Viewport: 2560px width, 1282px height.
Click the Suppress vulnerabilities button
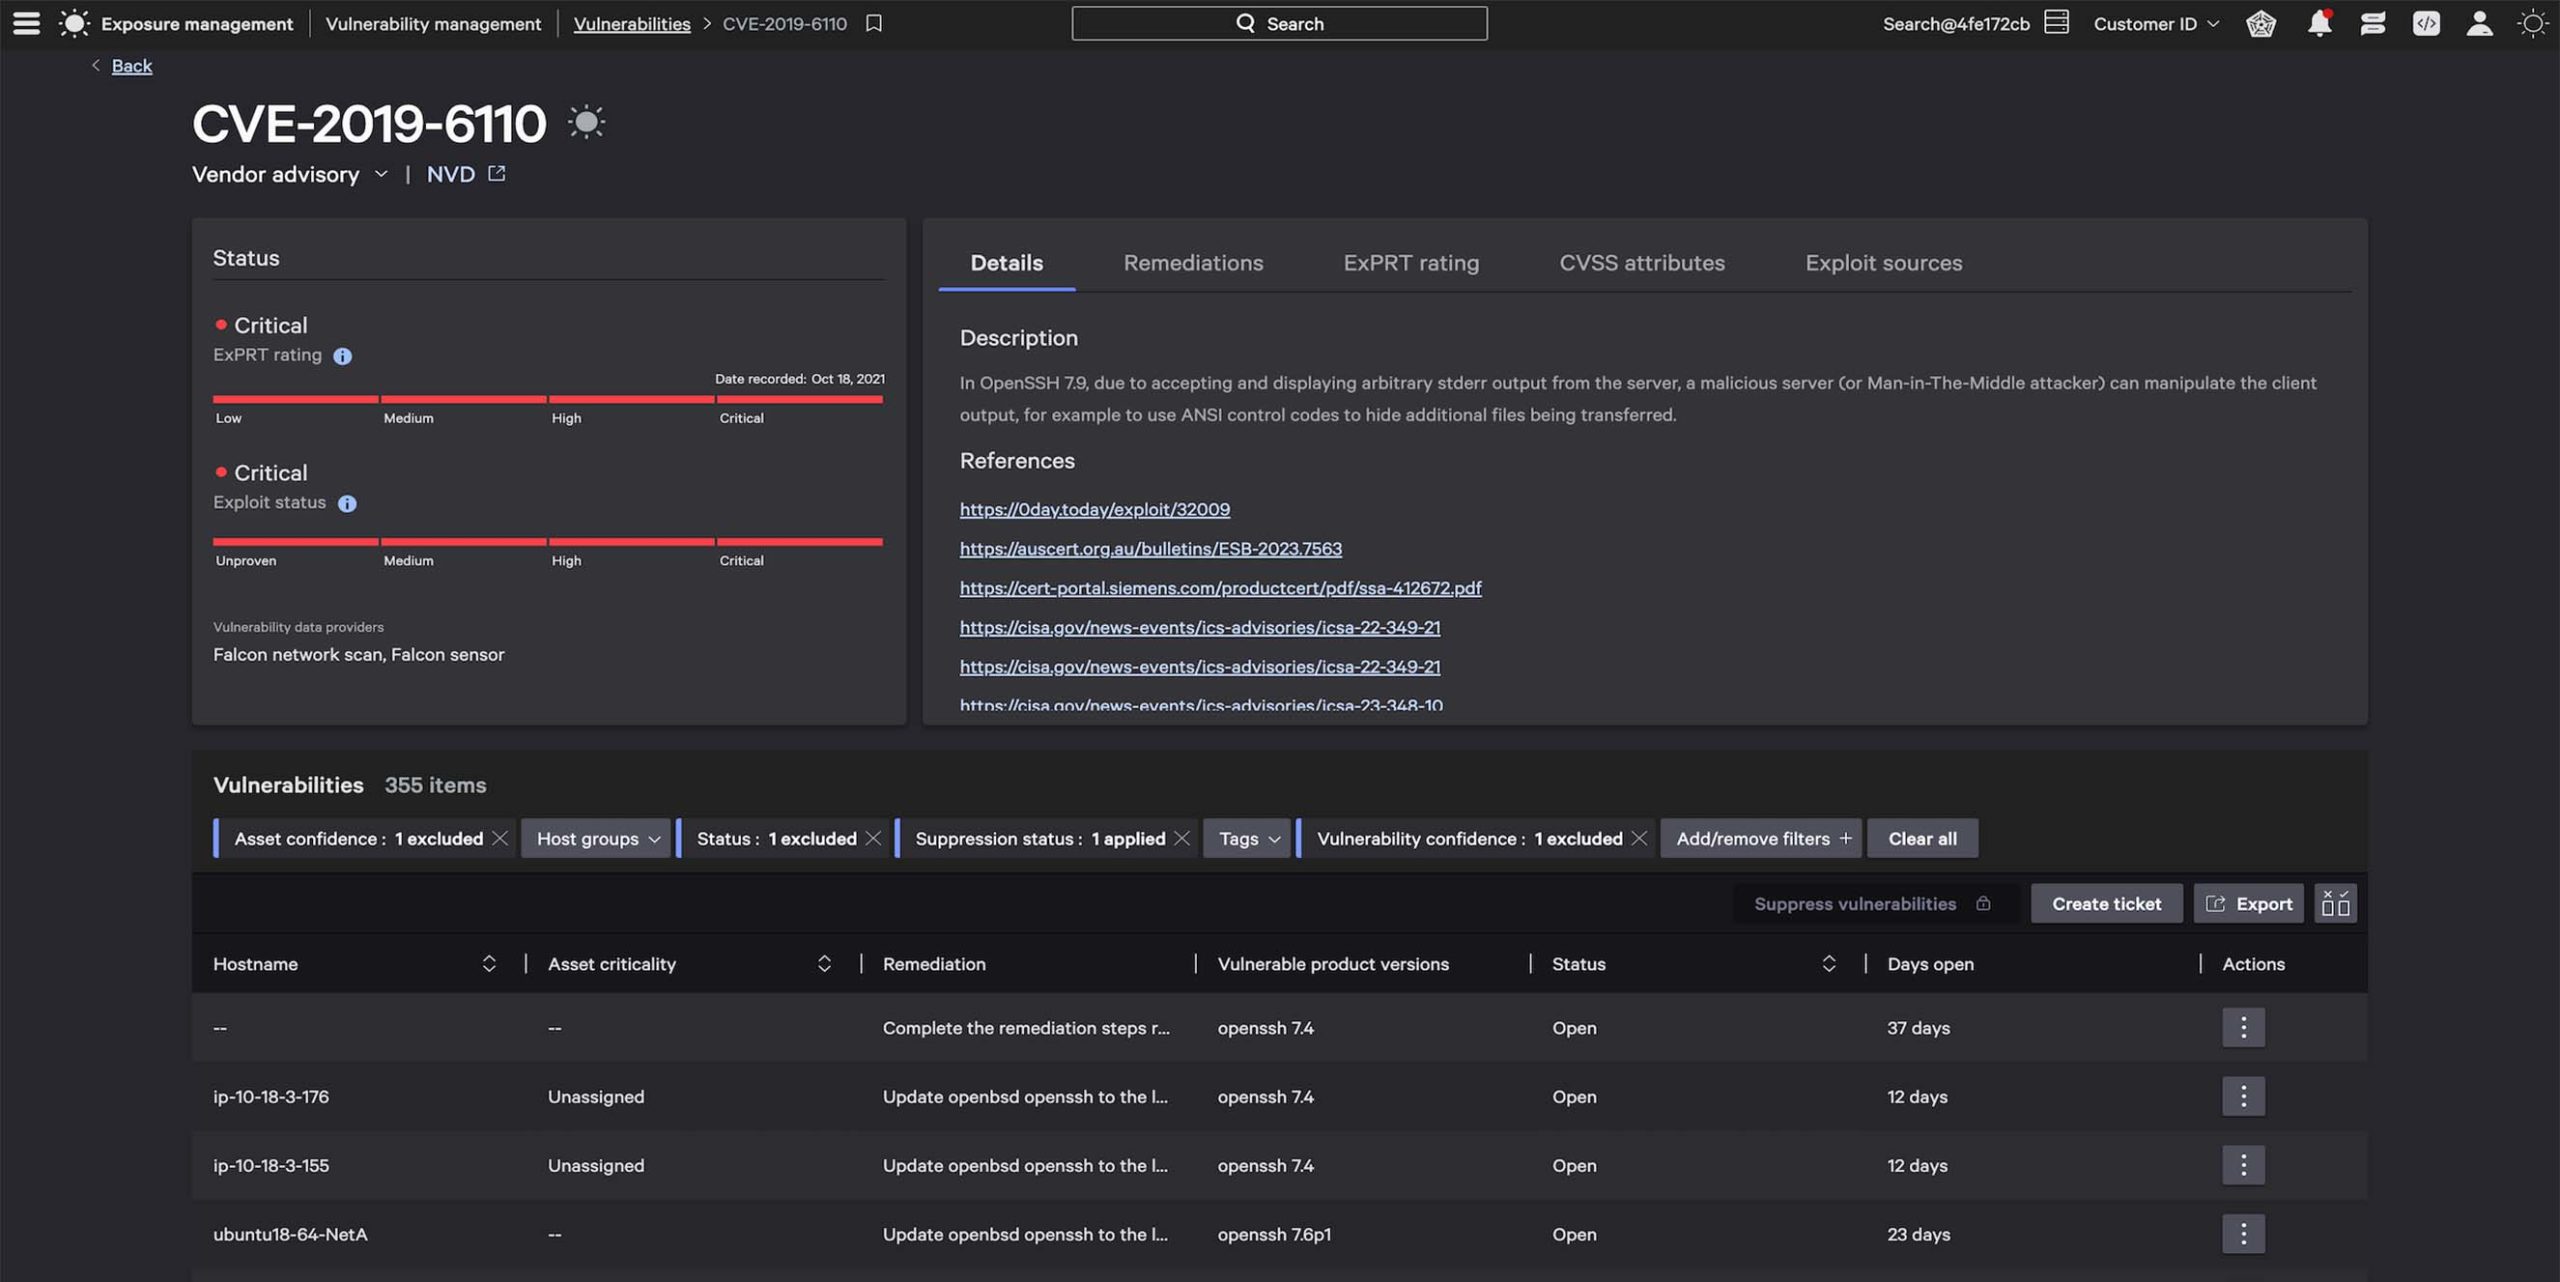click(x=1874, y=903)
